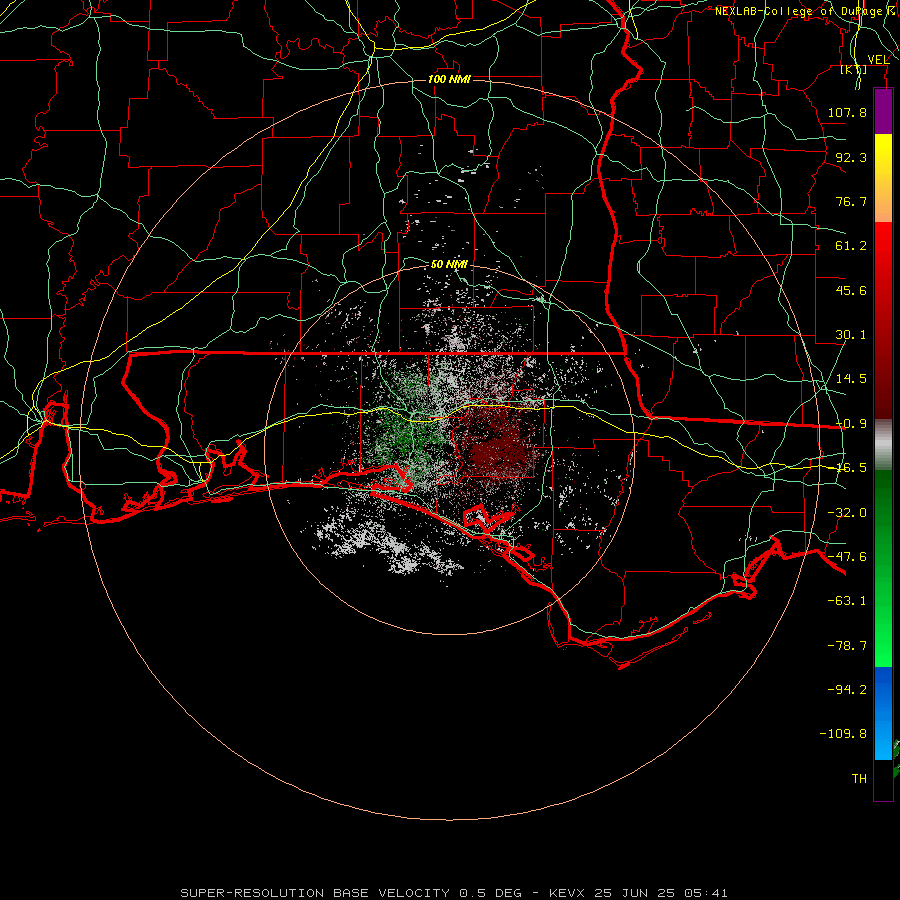The image size is (900, 900).
Task: Click the 107.8 velocity scale value
Action: (x=847, y=112)
